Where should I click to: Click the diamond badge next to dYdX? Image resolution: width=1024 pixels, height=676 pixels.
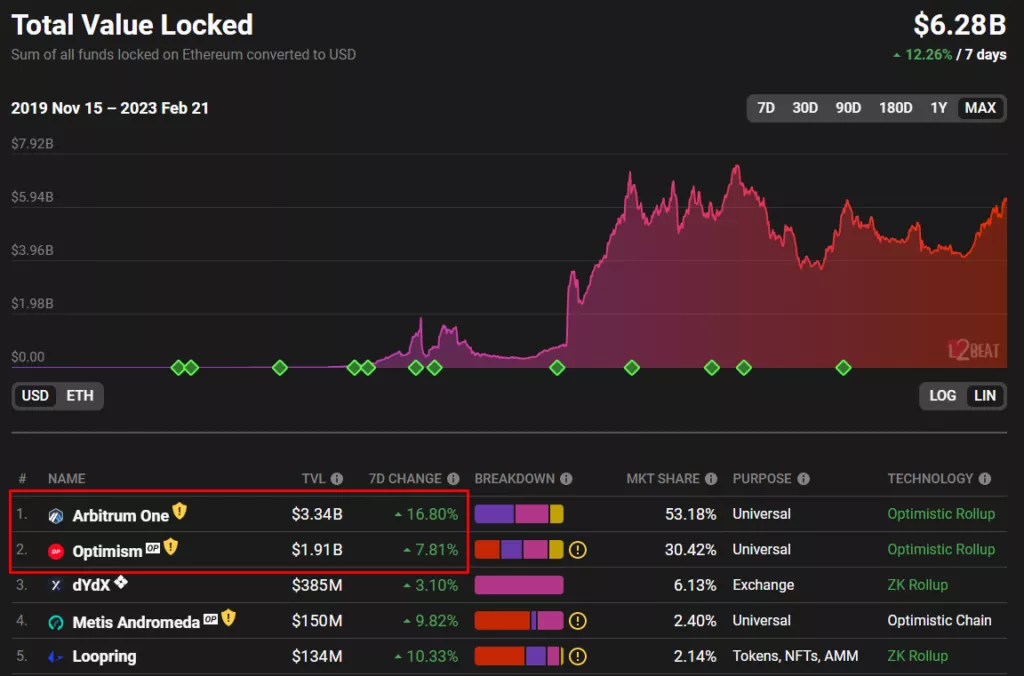tap(121, 582)
